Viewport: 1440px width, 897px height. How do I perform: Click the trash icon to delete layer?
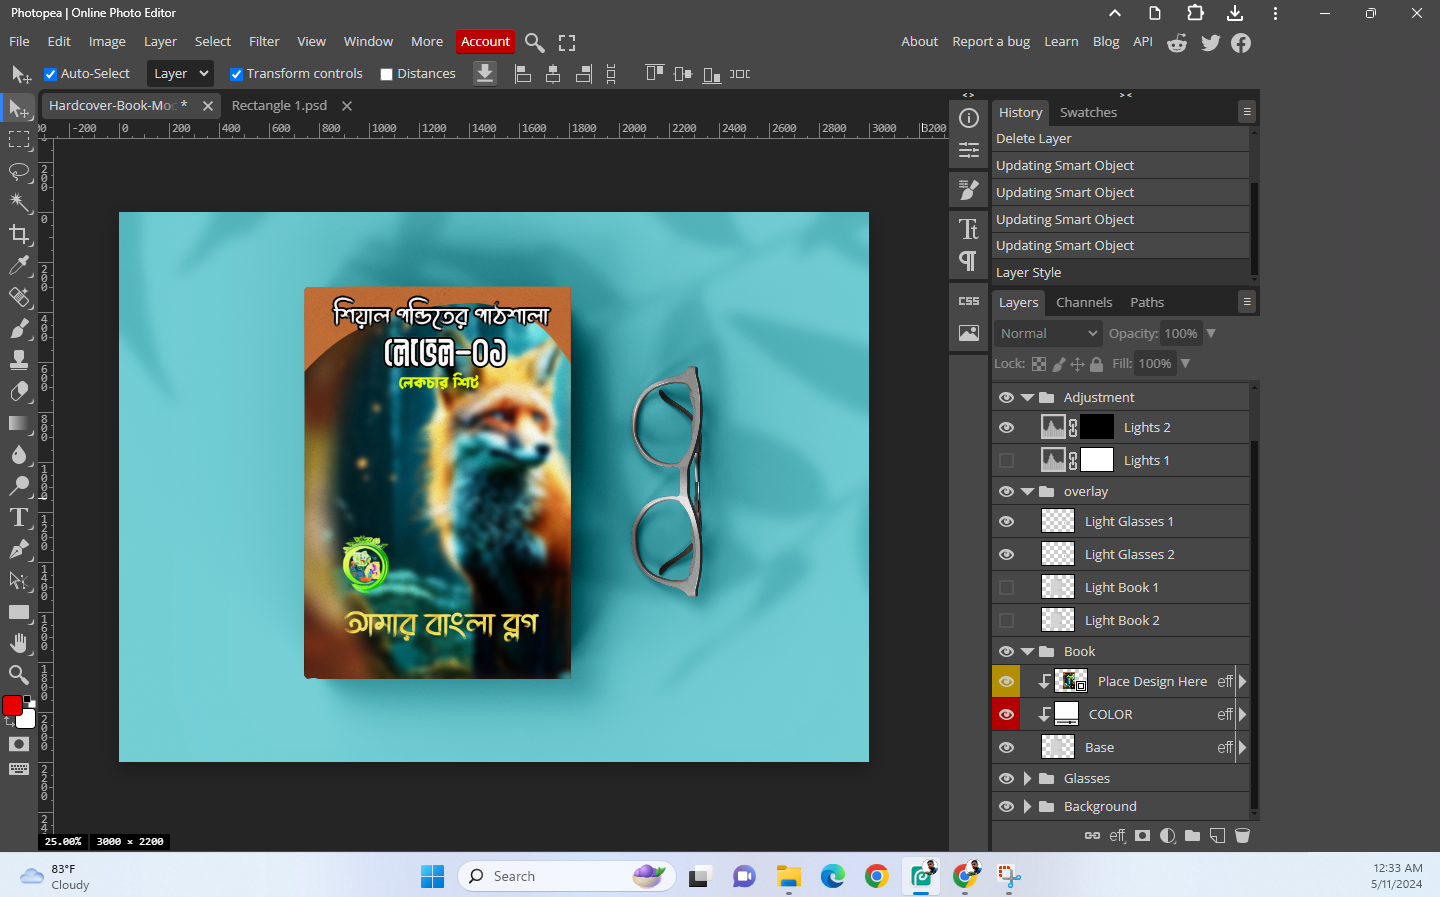1242,836
